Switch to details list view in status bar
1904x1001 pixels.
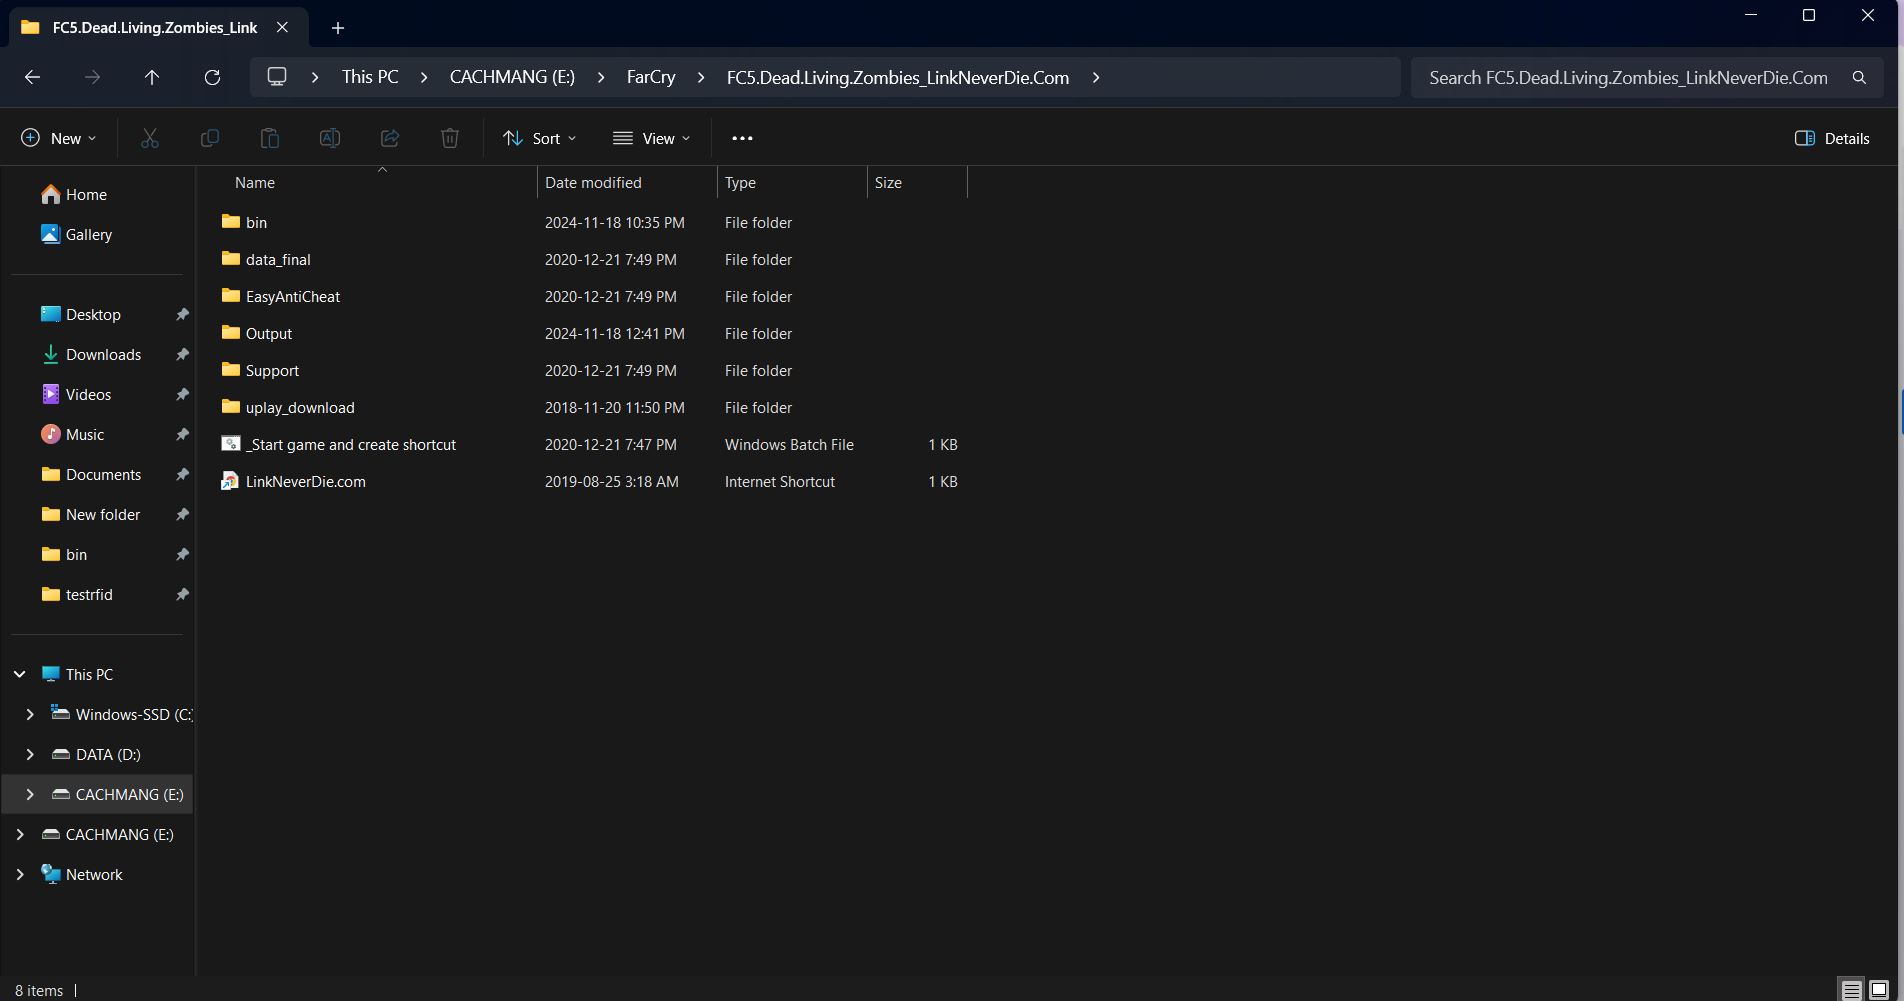[x=1852, y=990]
